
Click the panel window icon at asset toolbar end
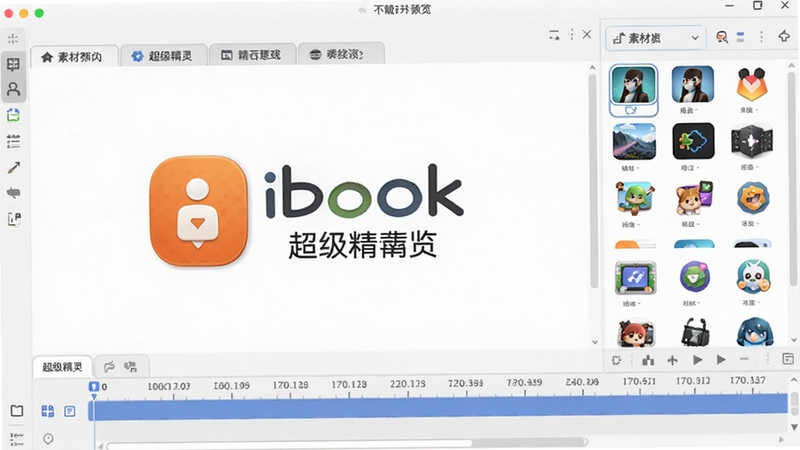coord(788,359)
